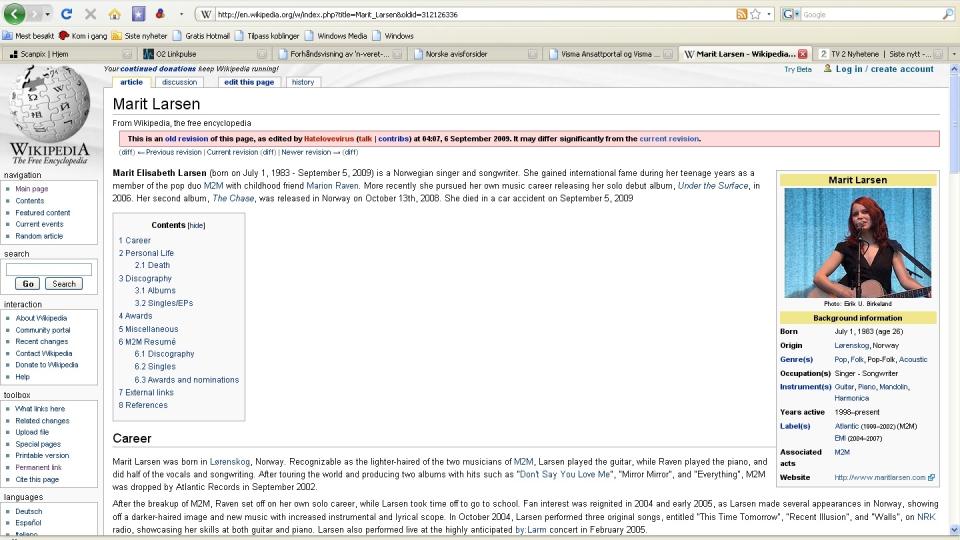
Task: Click Recent changes in the sidebar
Action: pos(42,341)
